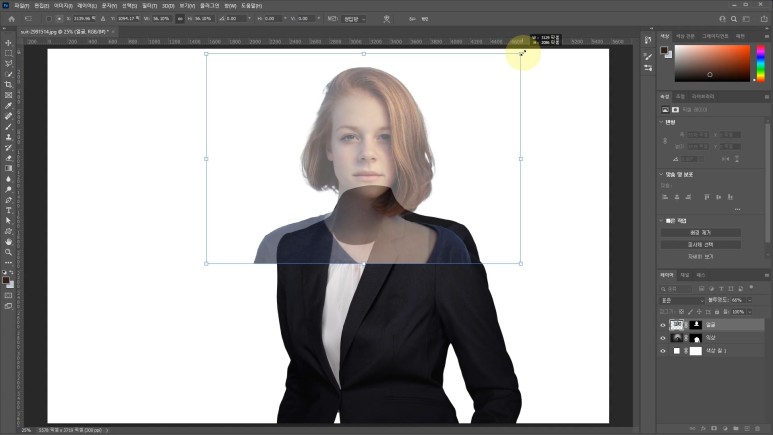
Task: Open the interpolation dropdown in options bar
Action: click(x=354, y=19)
